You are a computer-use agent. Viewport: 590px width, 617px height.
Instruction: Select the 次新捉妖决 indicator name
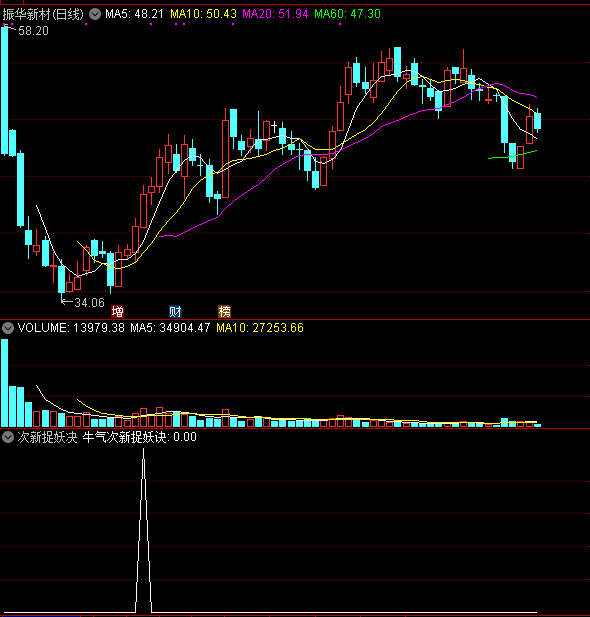click(x=47, y=437)
